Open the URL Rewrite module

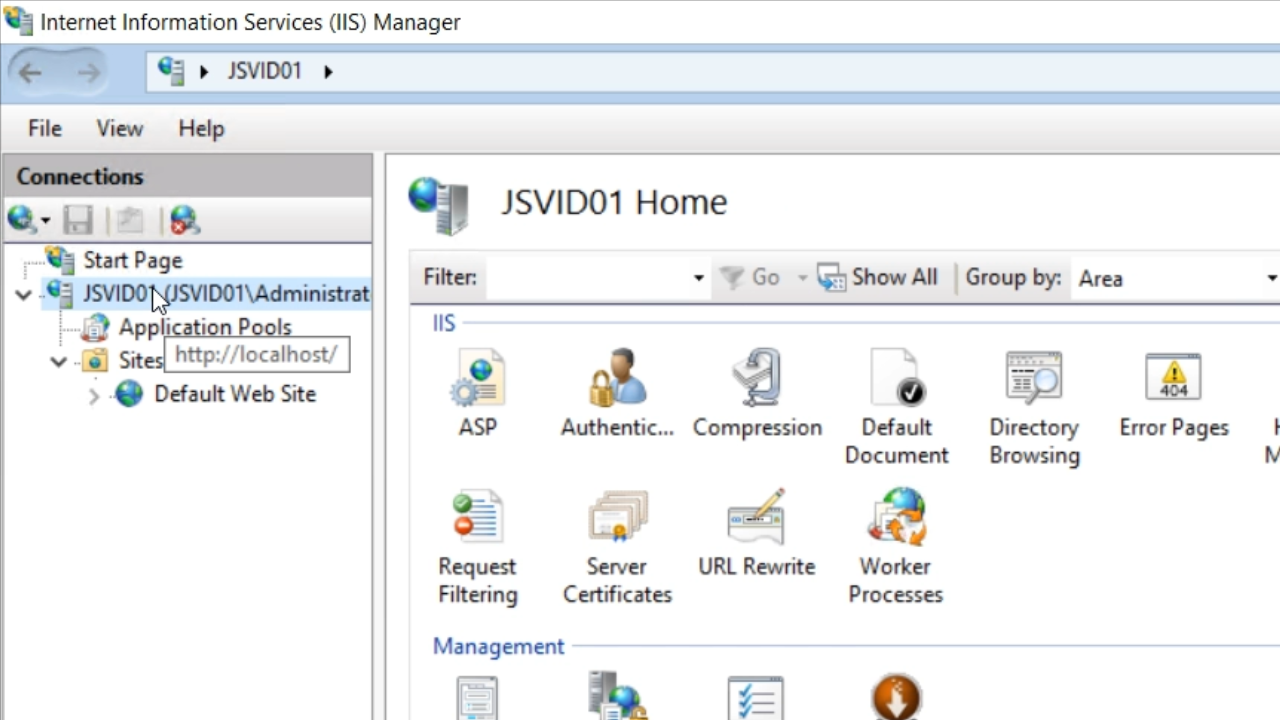tap(756, 520)
